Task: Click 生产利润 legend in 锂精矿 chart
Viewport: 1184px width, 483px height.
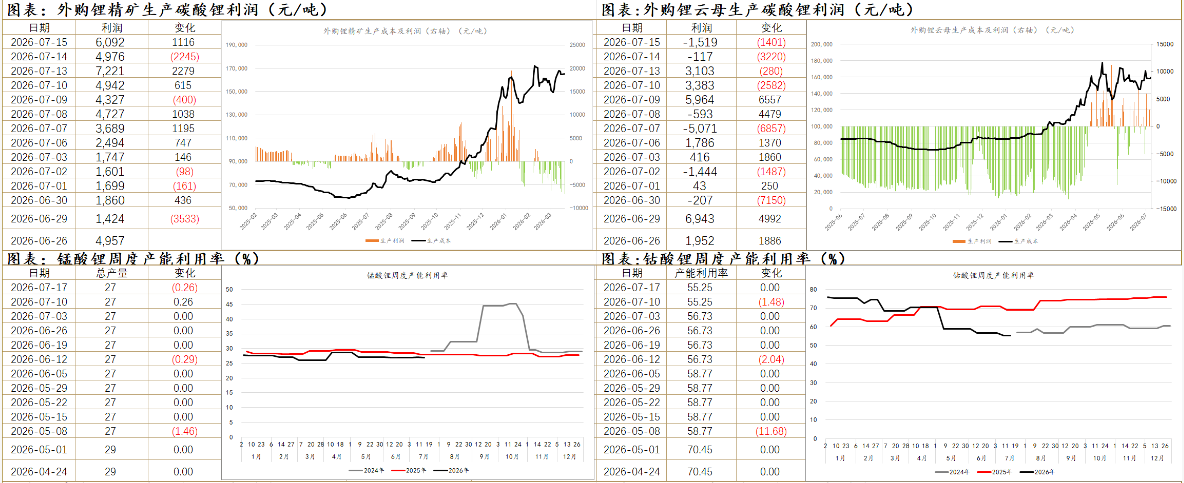Action: point(382,240)
